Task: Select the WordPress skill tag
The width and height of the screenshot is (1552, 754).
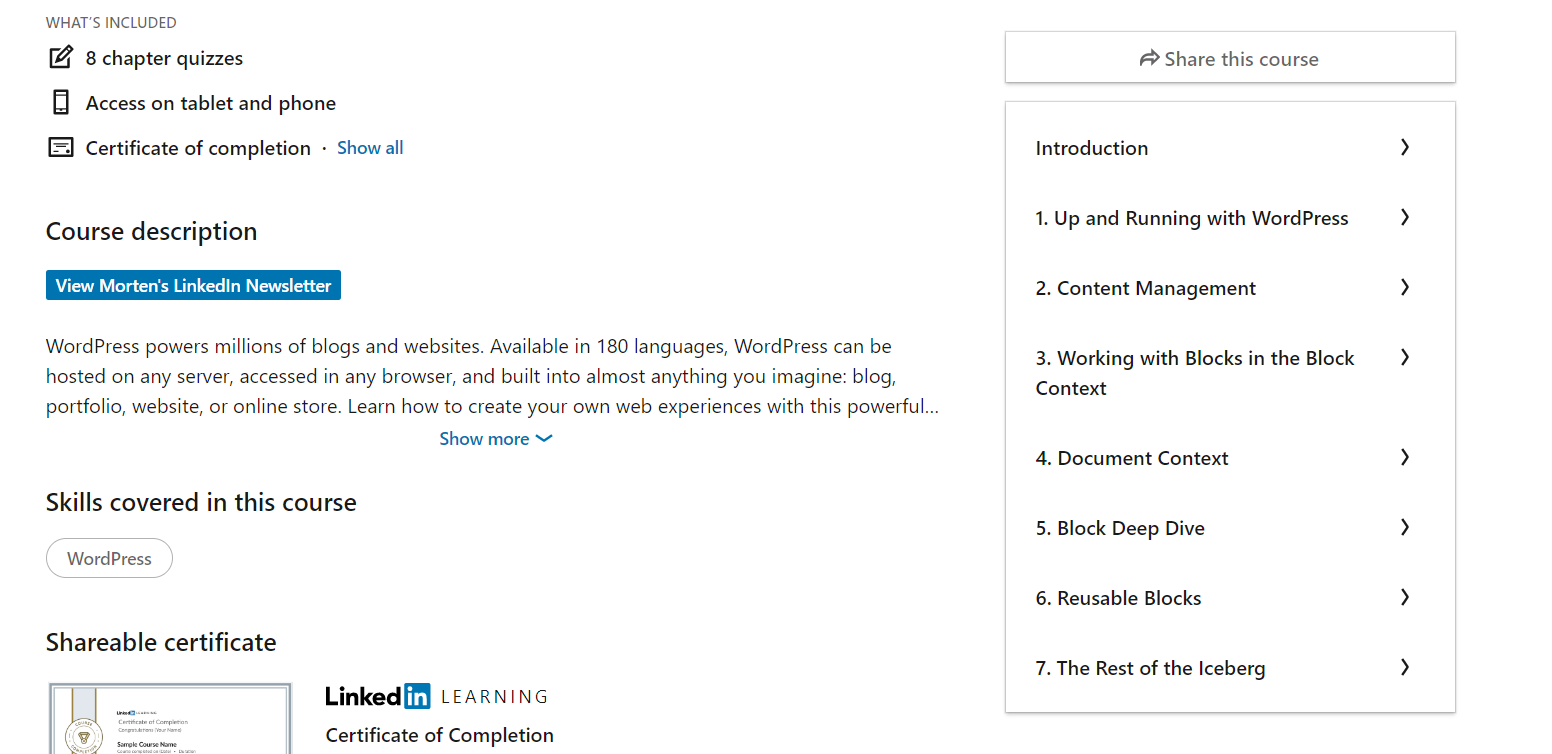Action: click(109, 558)
